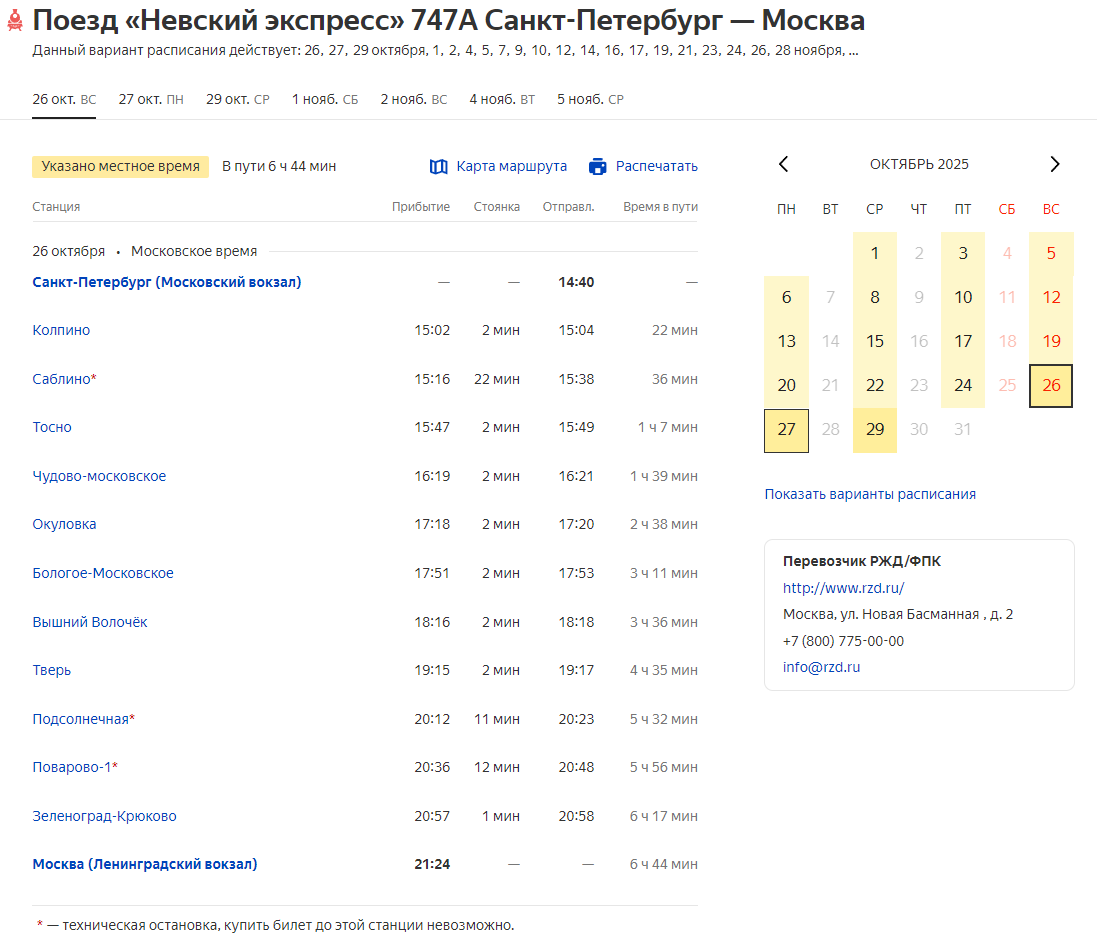Open the carrier website http://www.rzd.ru/

tap(844, 588)
